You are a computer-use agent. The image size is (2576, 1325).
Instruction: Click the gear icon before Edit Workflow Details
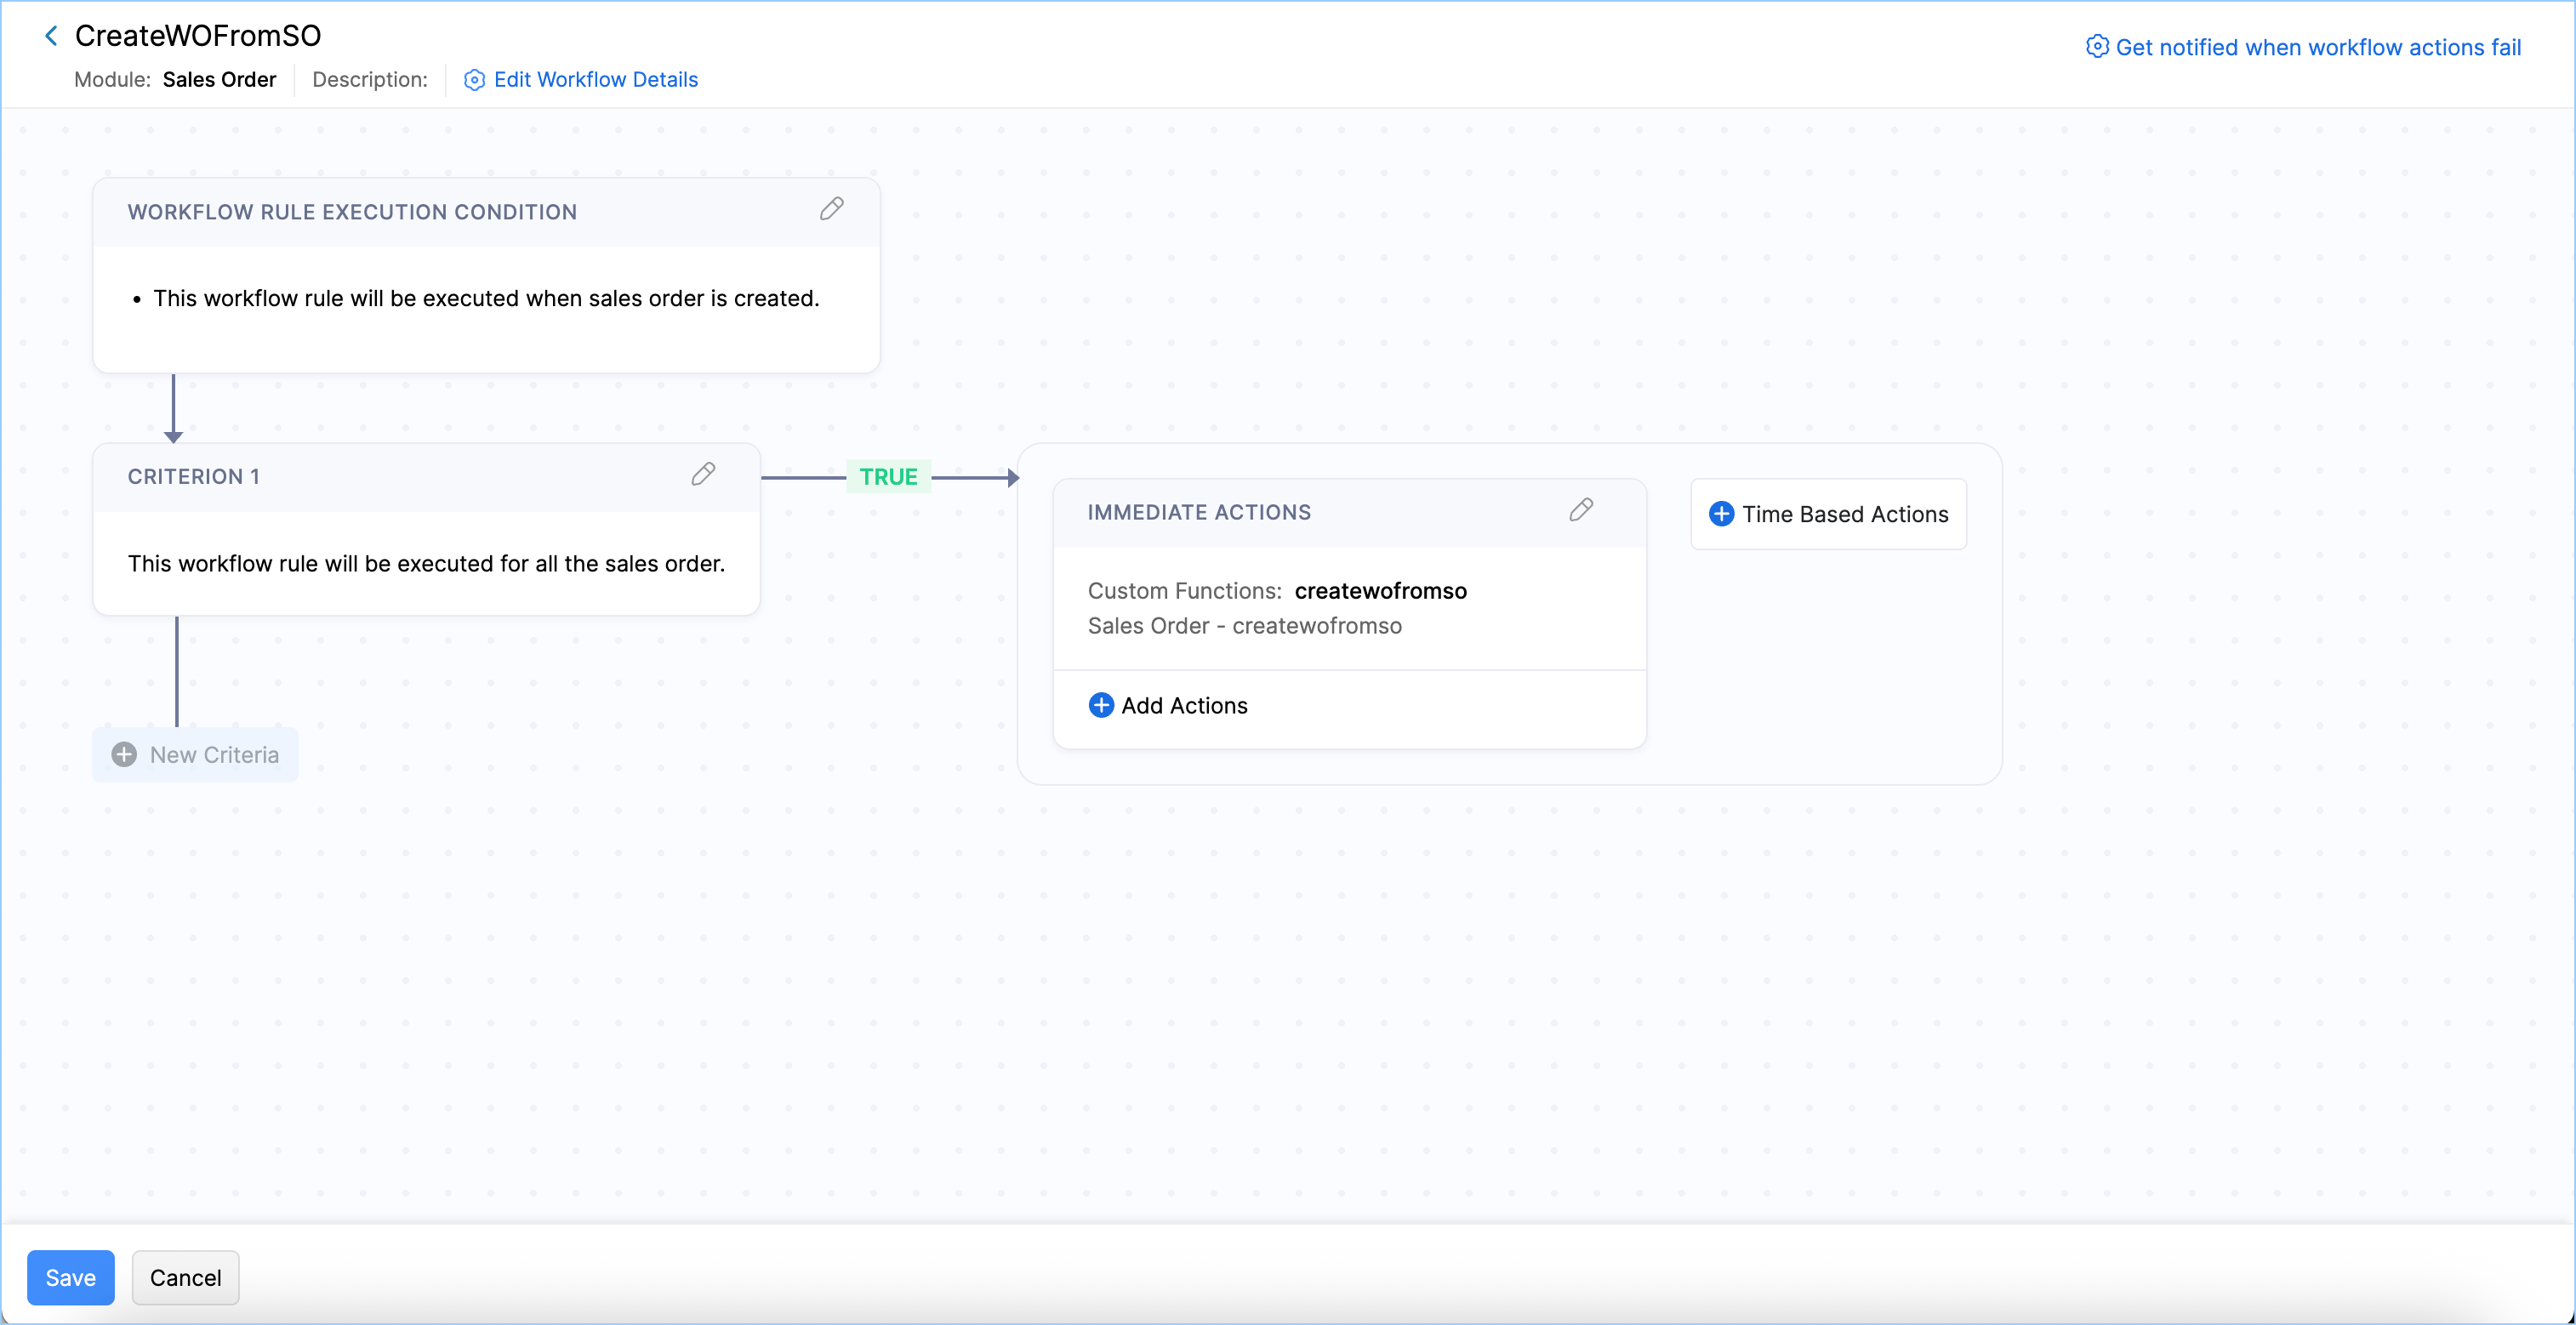[474, 80]
